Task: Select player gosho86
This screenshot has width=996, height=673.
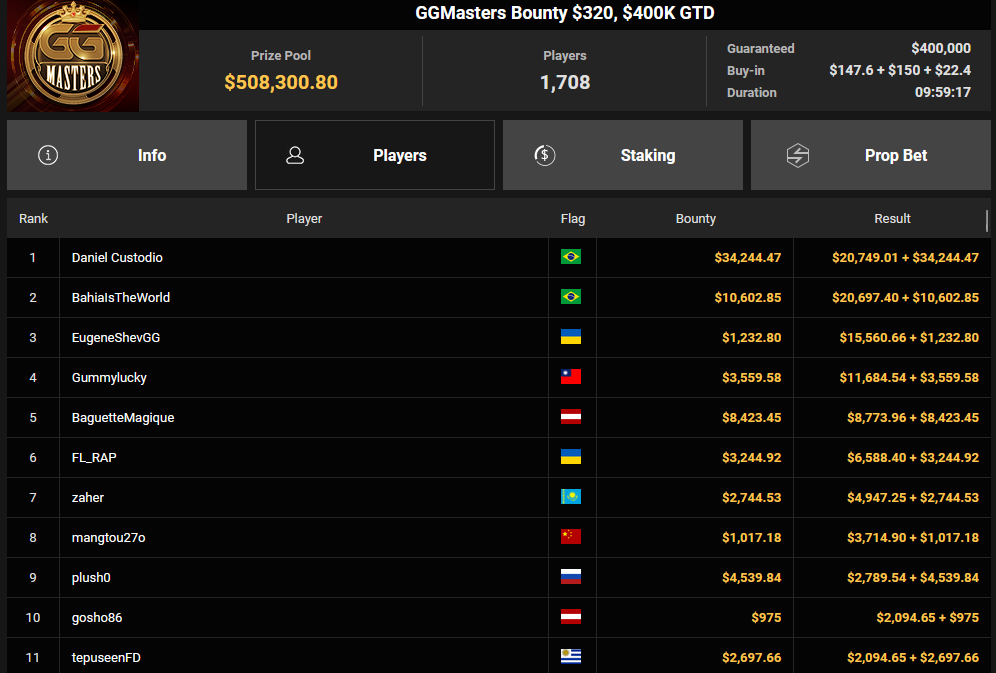Action: [97, 618]
